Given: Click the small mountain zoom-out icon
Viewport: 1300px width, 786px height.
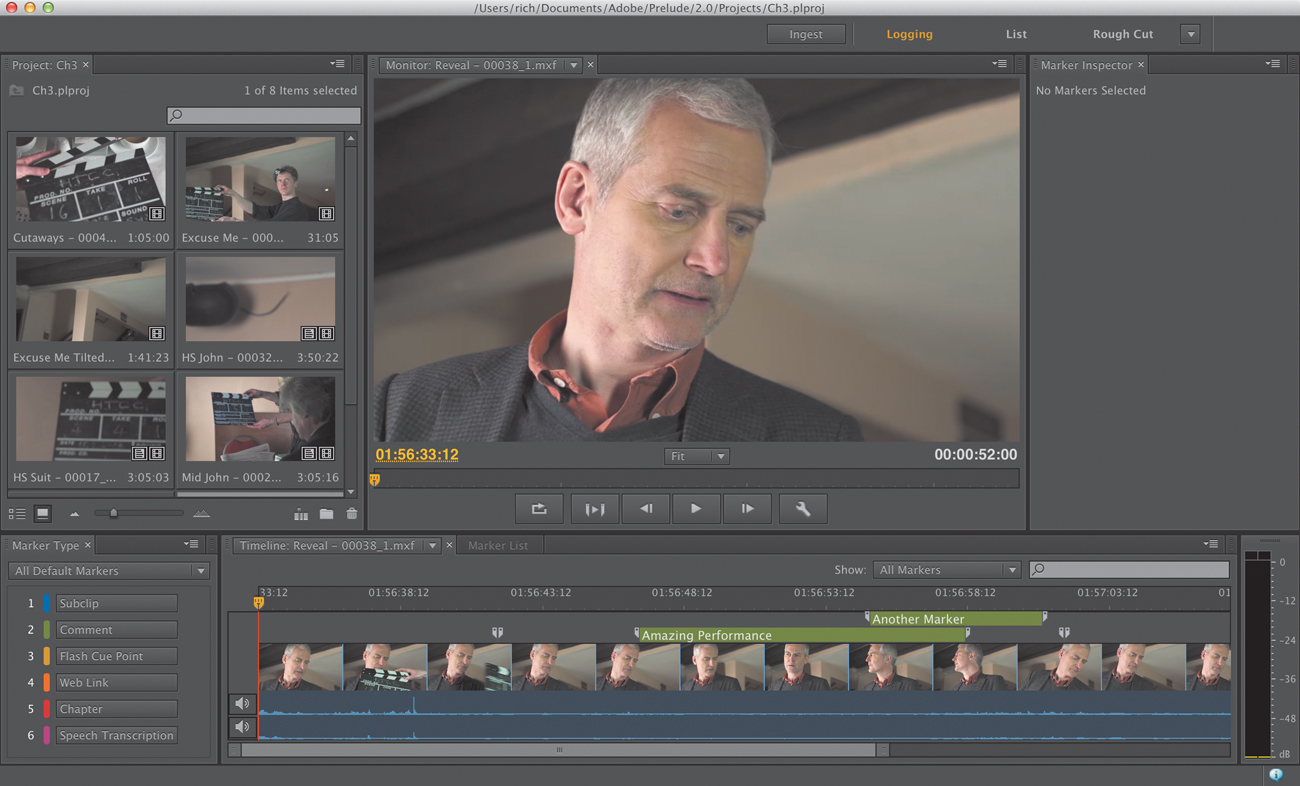Looking at the screenshot, I should coord(74,514).
